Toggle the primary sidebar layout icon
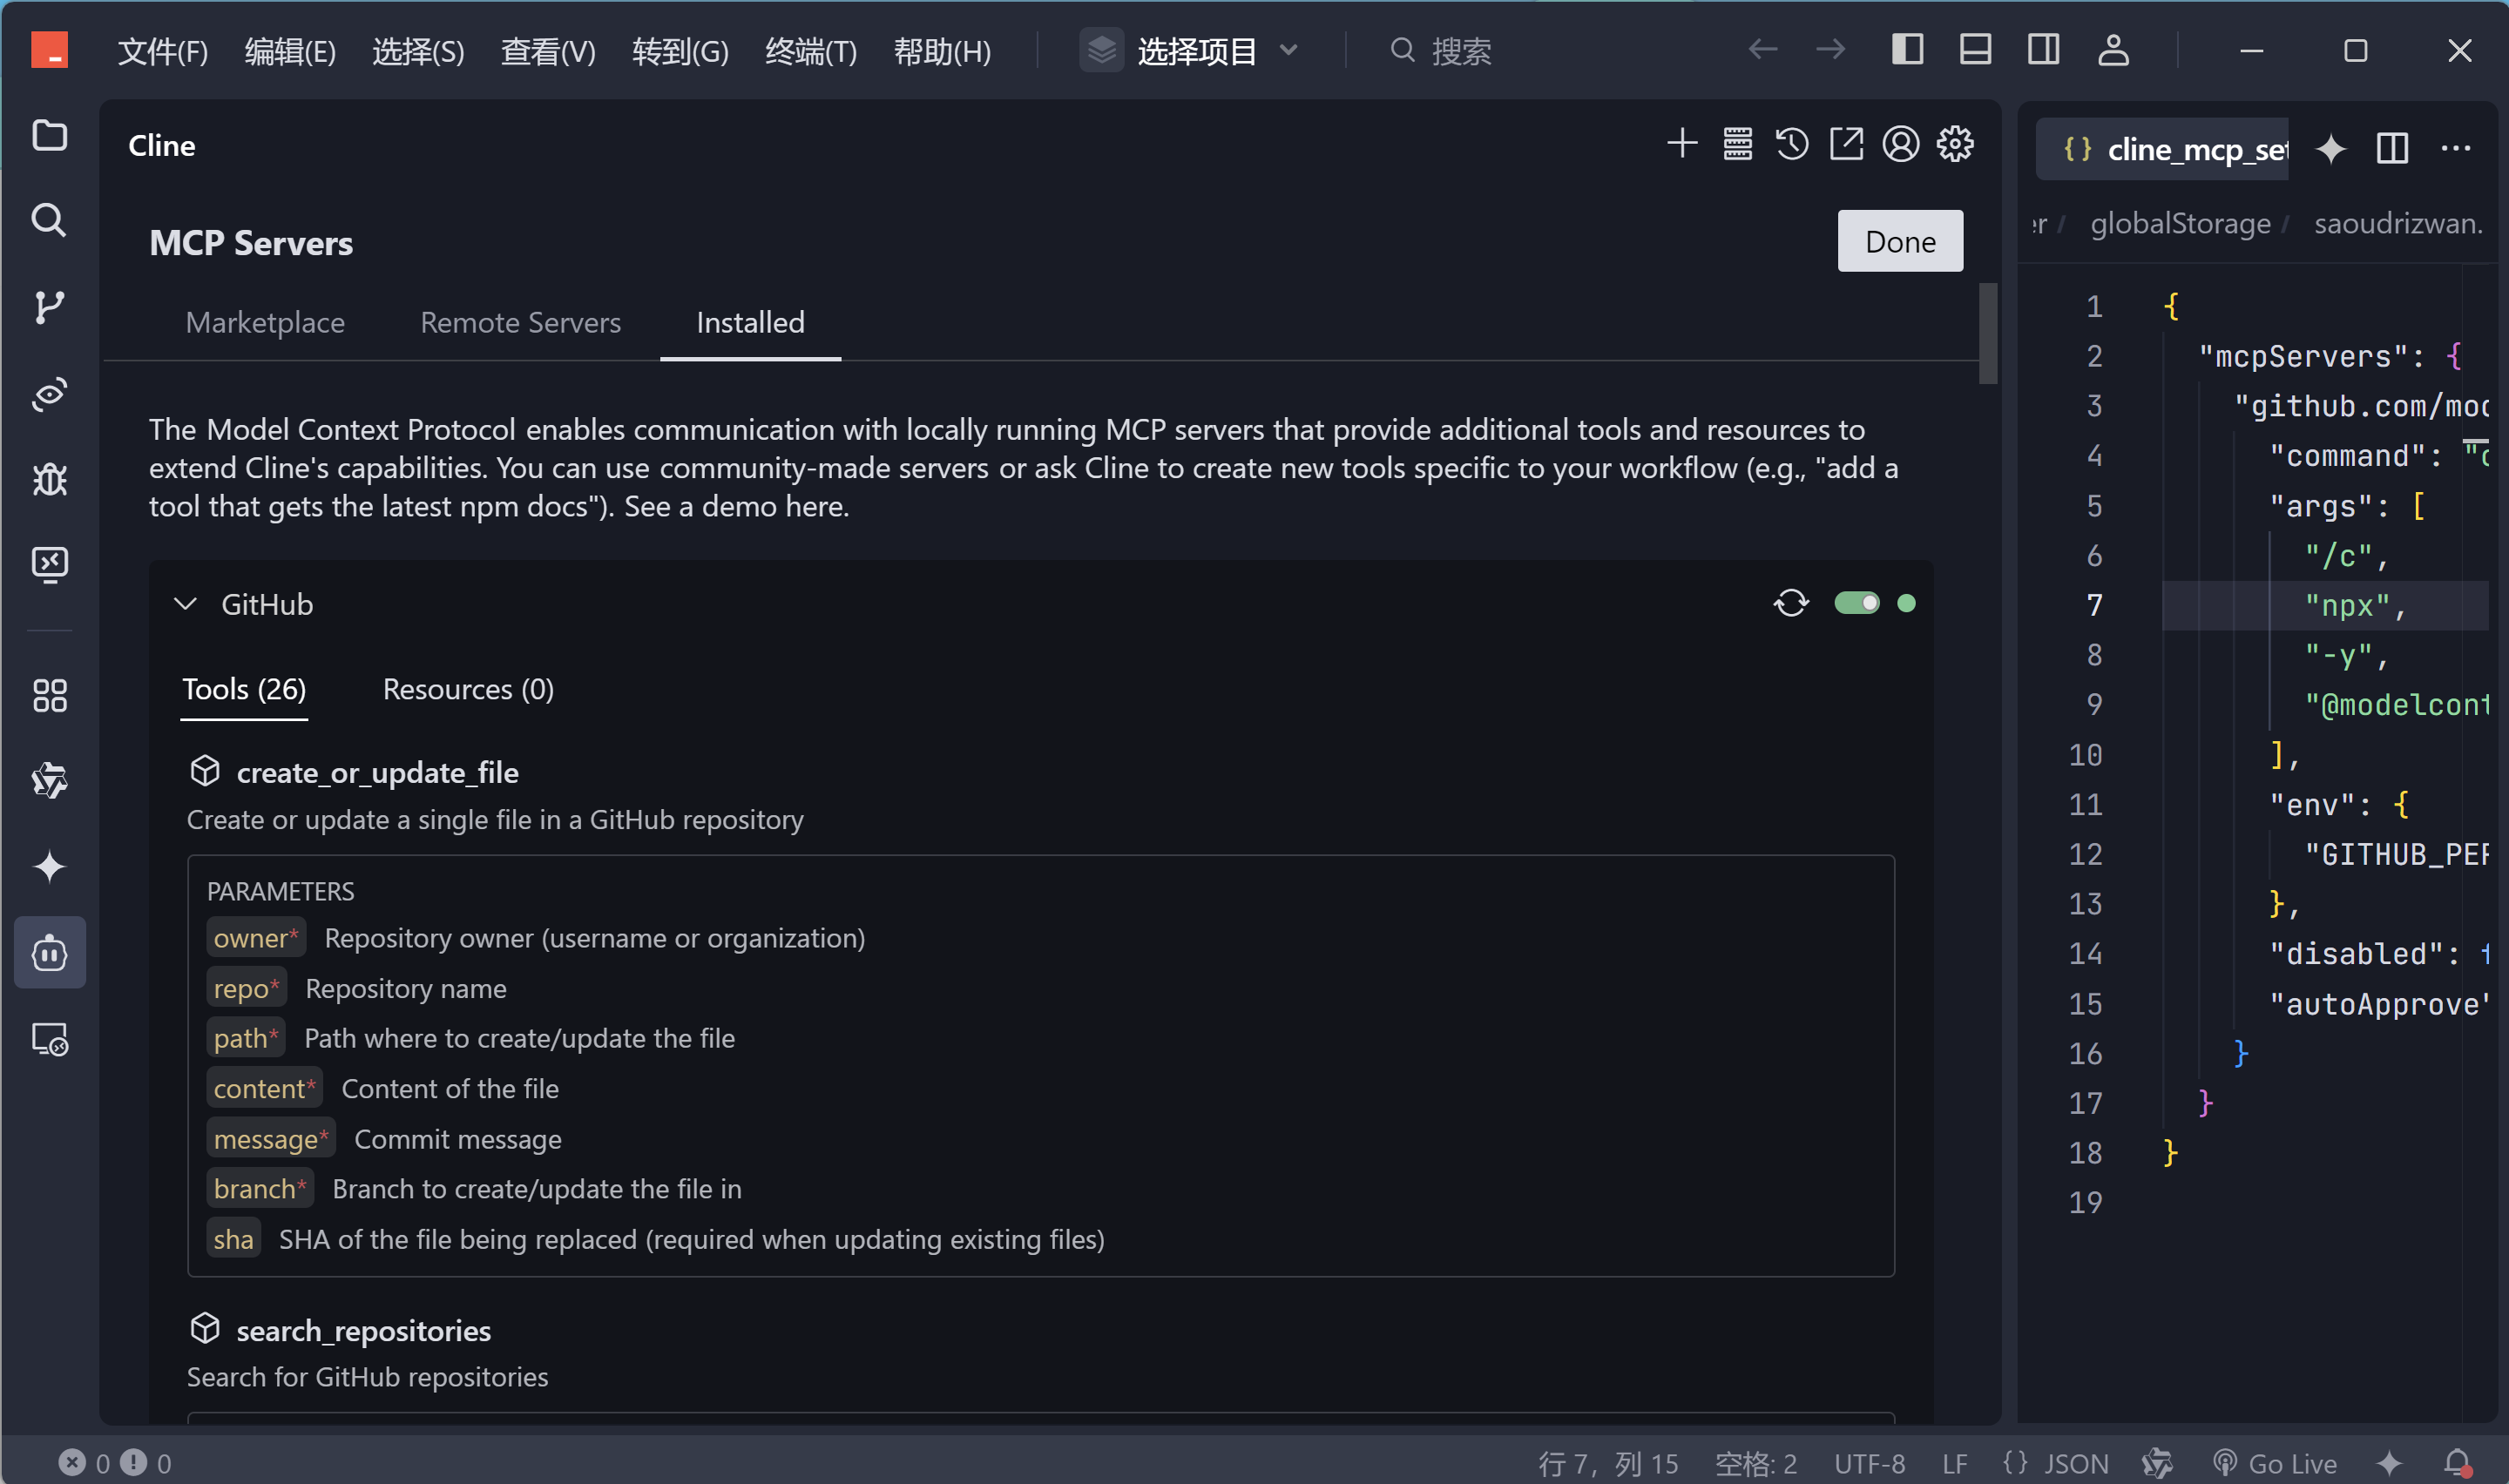 [1907, 50]
